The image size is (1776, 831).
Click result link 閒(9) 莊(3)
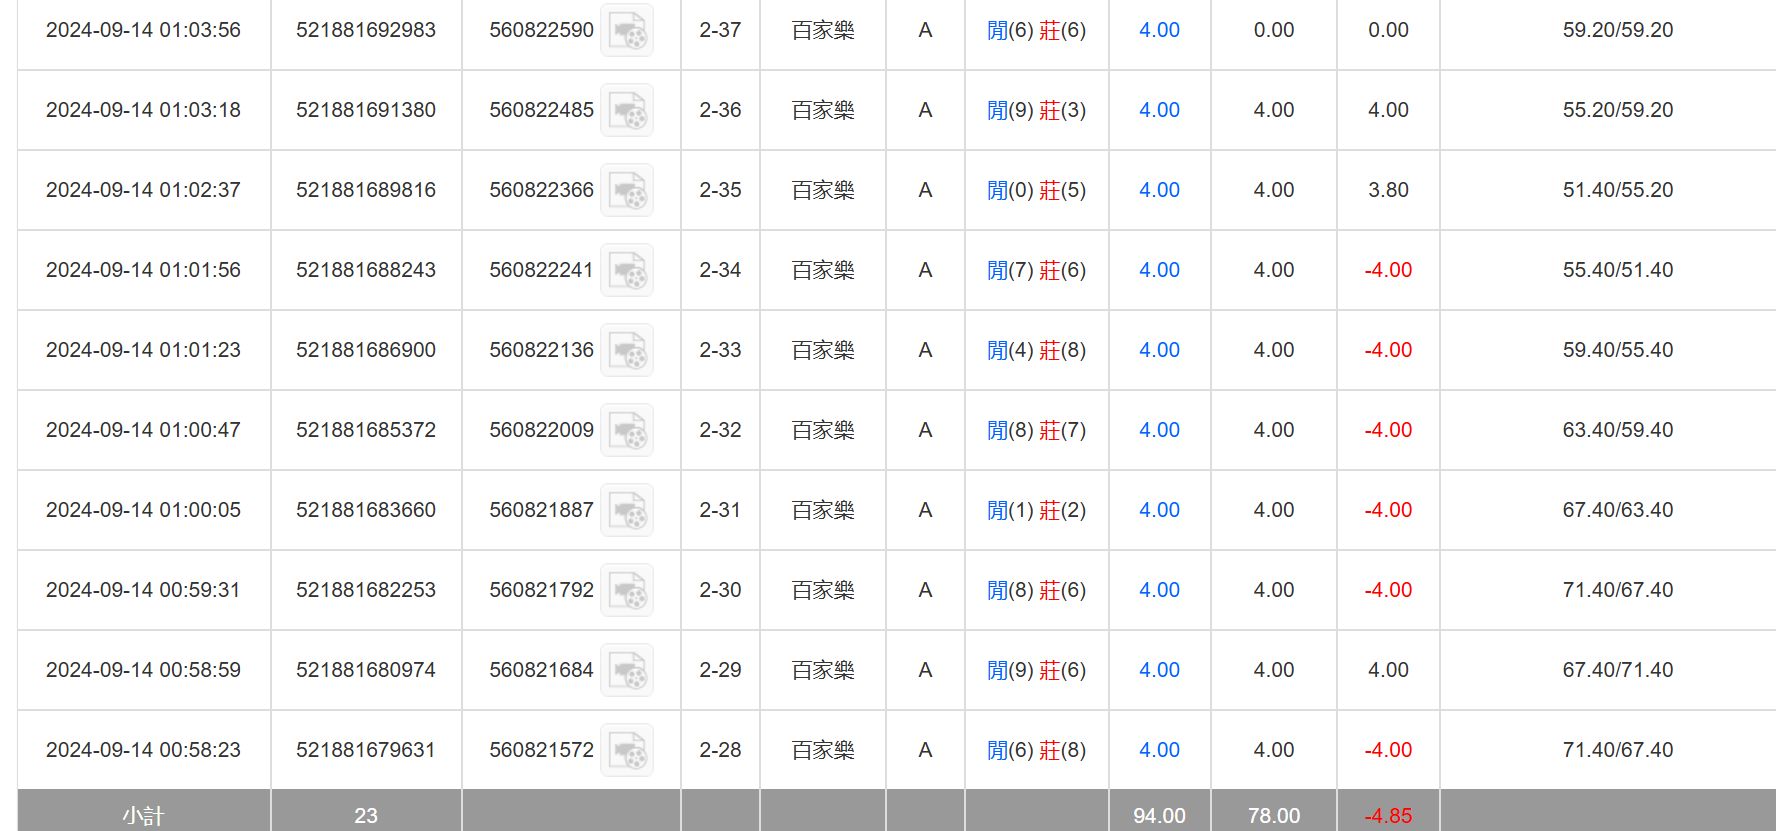pos(1036,110)
